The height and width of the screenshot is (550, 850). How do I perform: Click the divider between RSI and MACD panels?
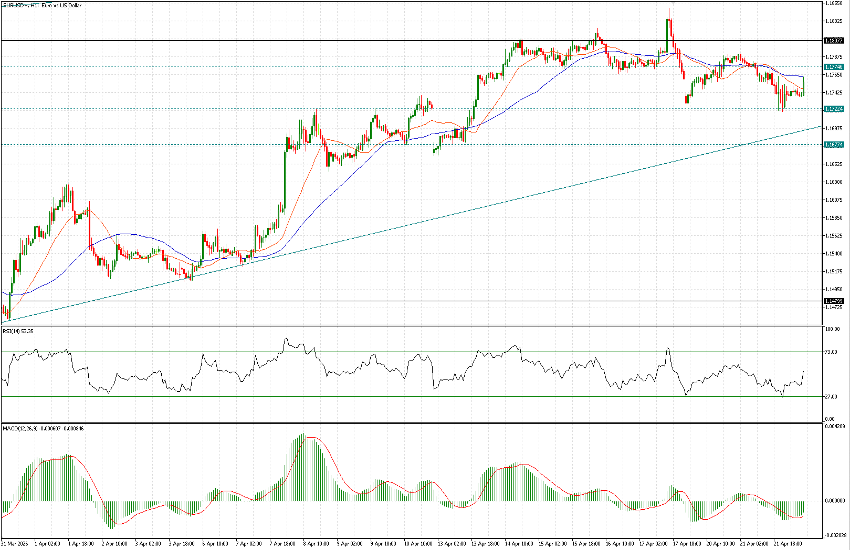pyautogui.click(x=400, y=422)
